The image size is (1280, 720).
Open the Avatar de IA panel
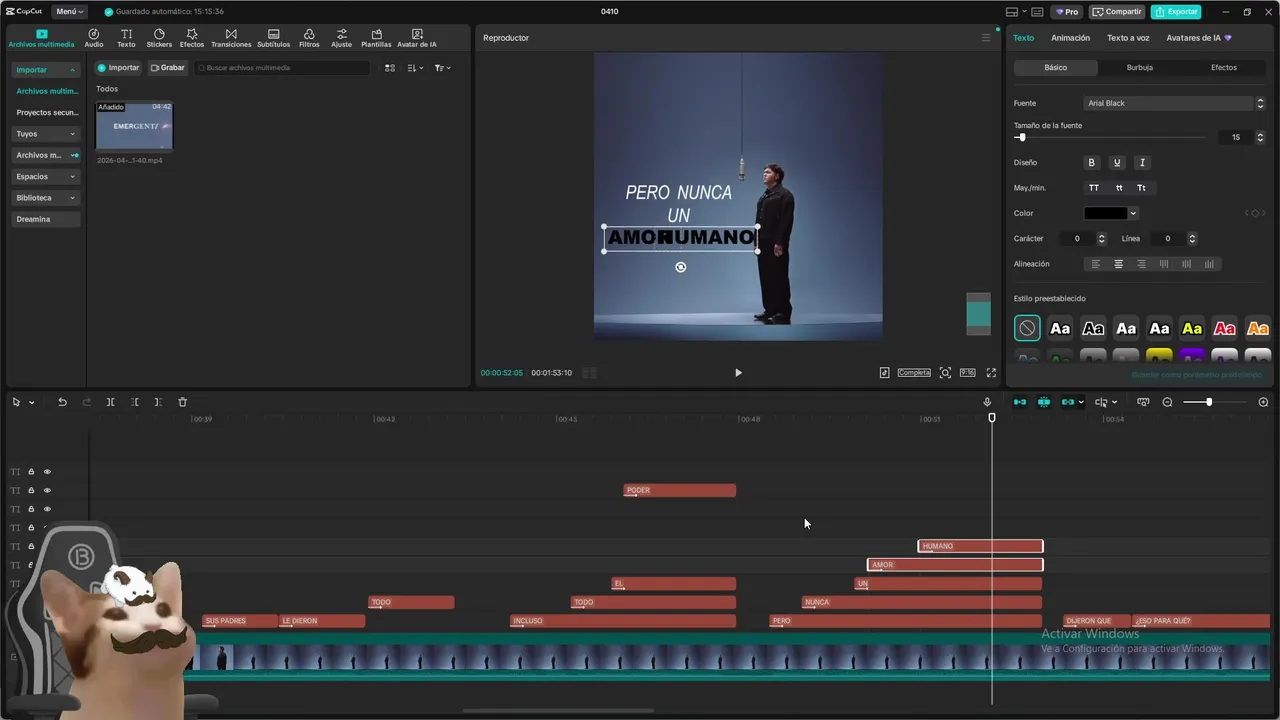417,38
